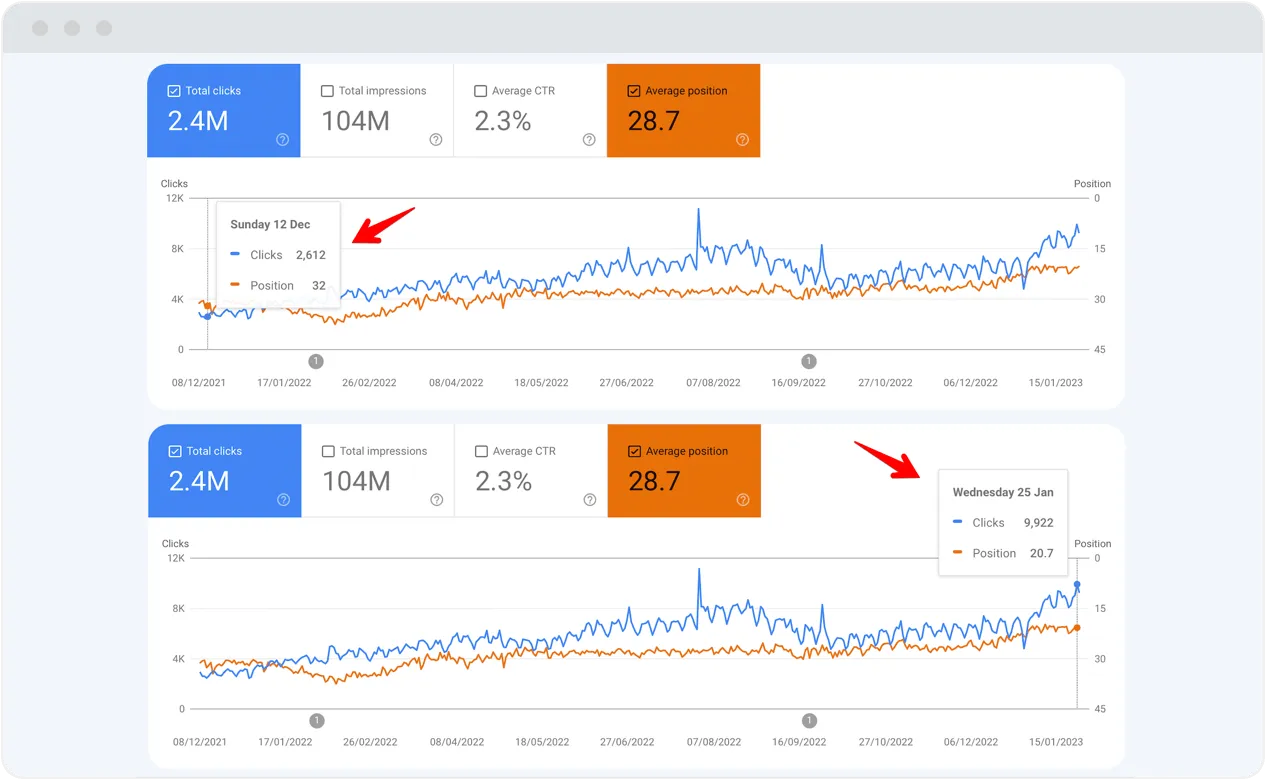Enable the Average CTR checkbox
Screen dimensions: 1266x780
pos(480,90)
